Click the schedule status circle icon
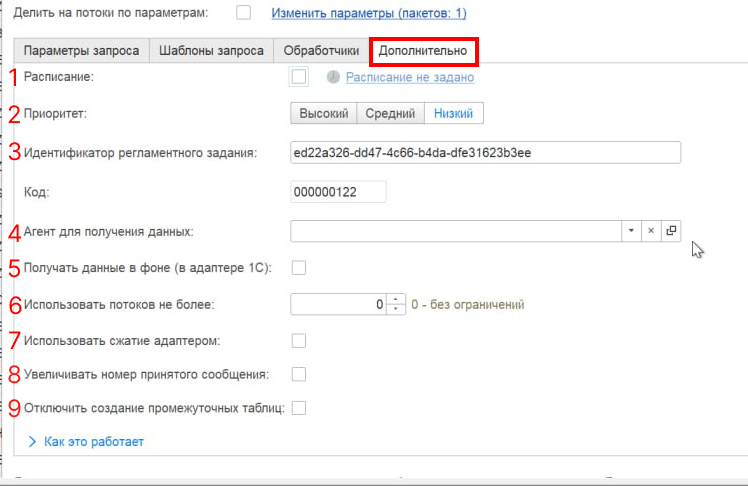 333,77
